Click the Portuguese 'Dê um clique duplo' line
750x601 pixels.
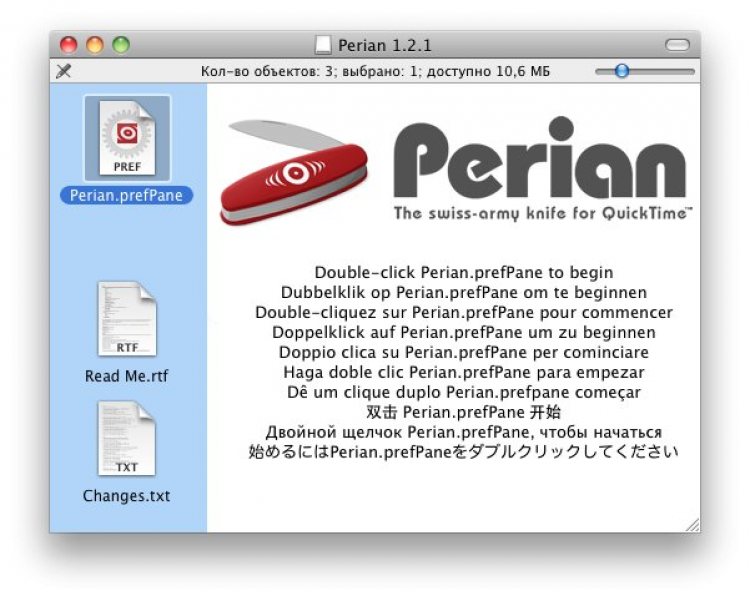click(463, 392)
